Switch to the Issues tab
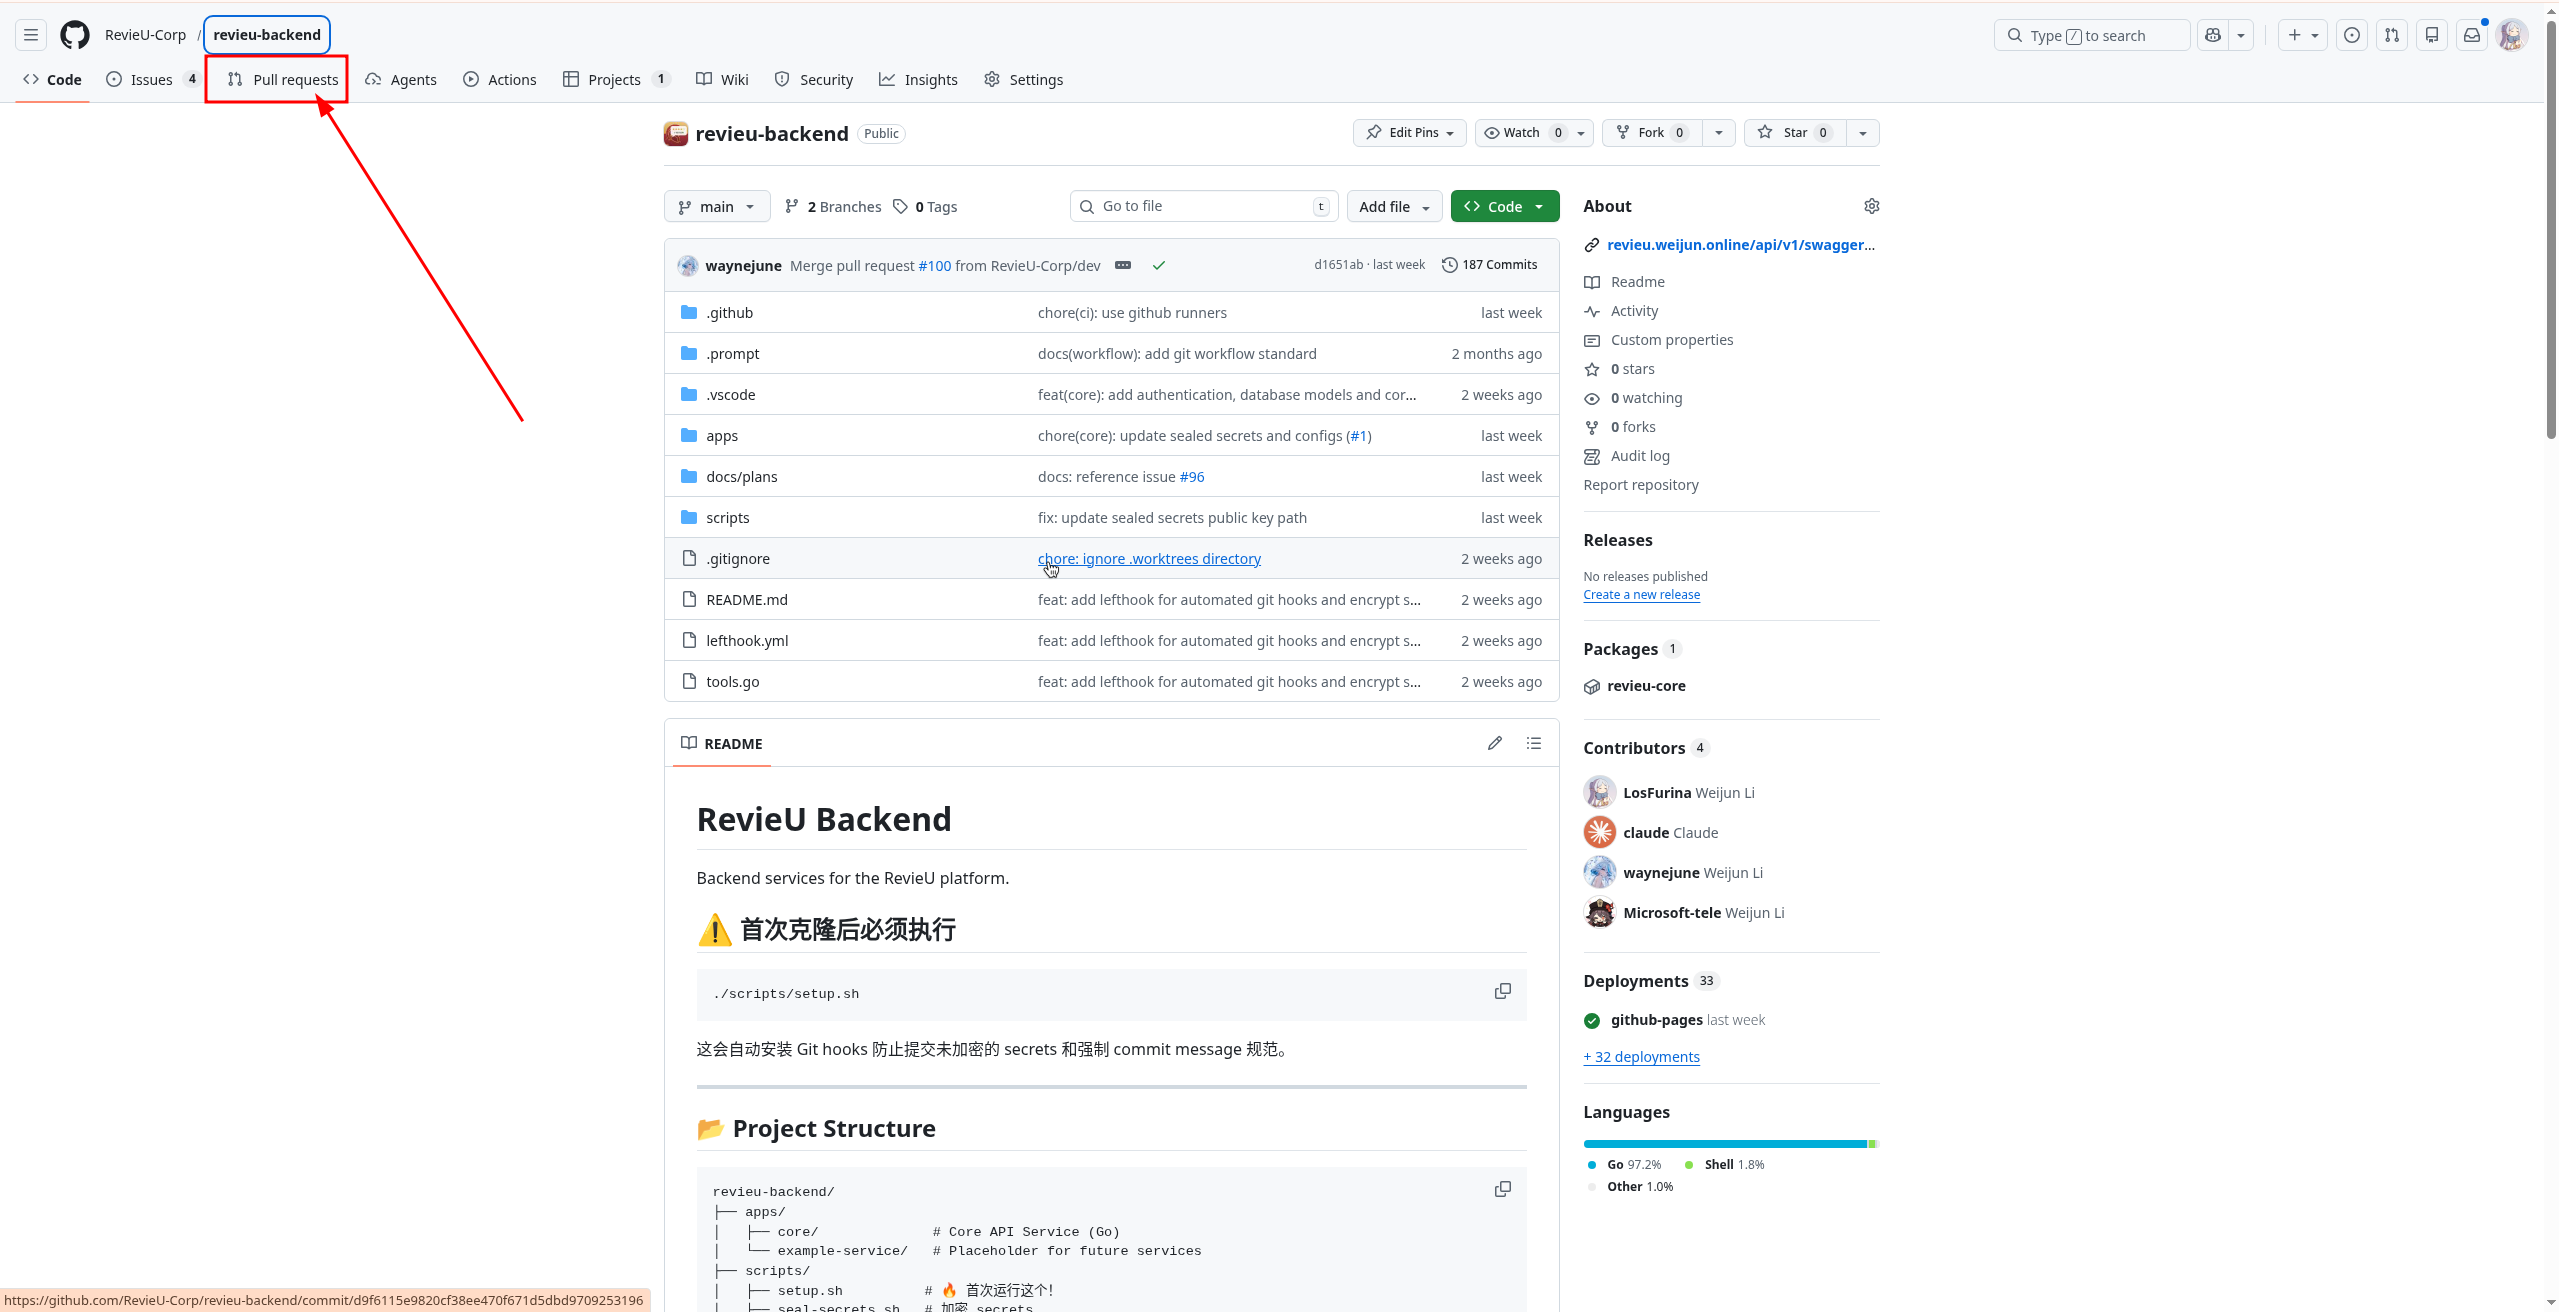This screenshot has height=1312, width=2559. tap(151, 79)
